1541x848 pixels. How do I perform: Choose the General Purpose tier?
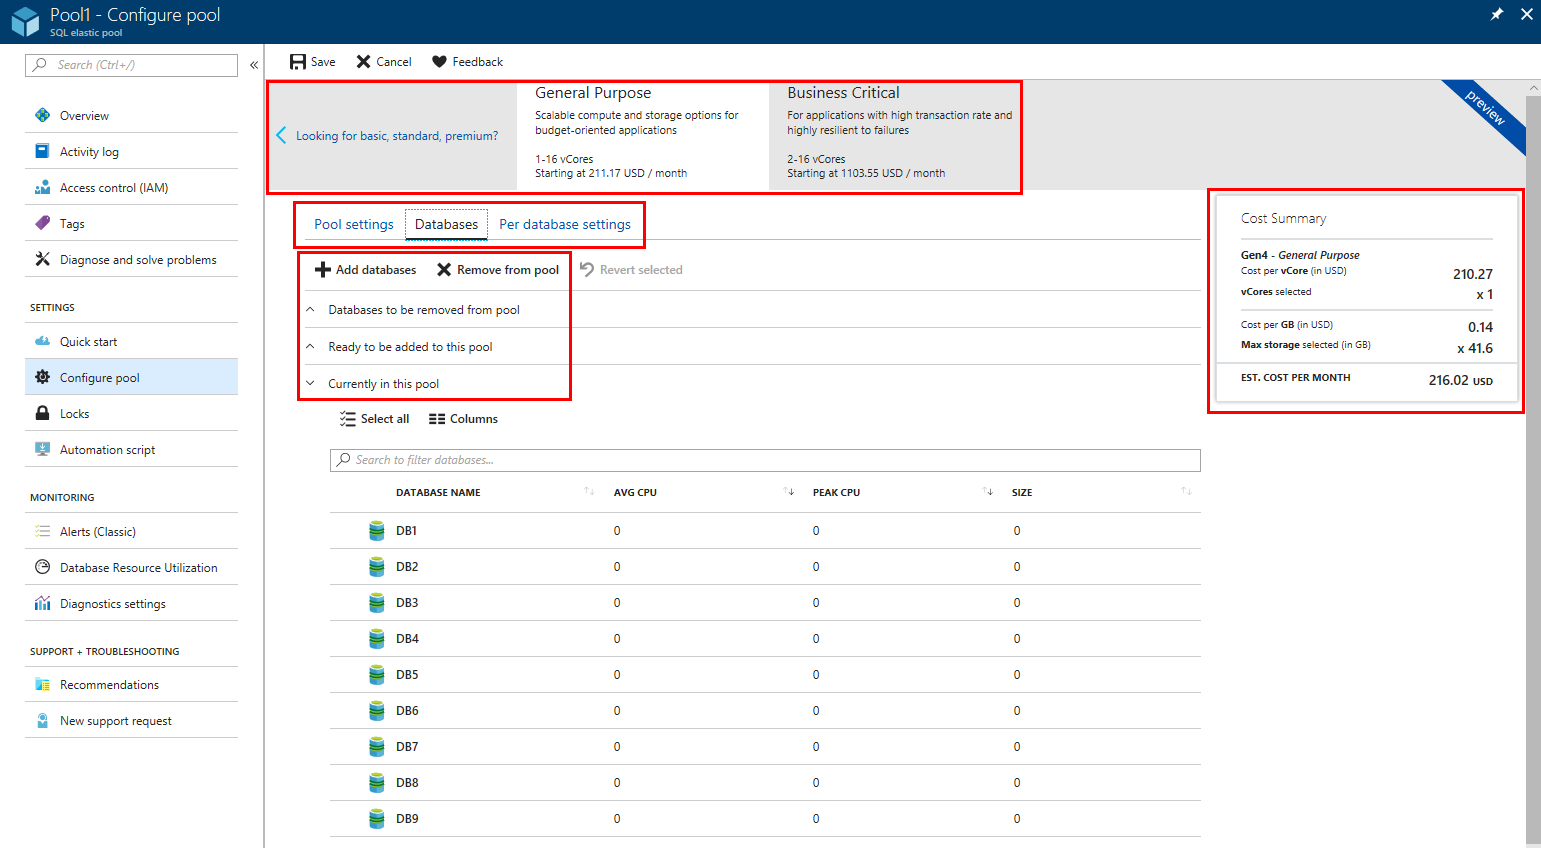click(x=643, y=136)
